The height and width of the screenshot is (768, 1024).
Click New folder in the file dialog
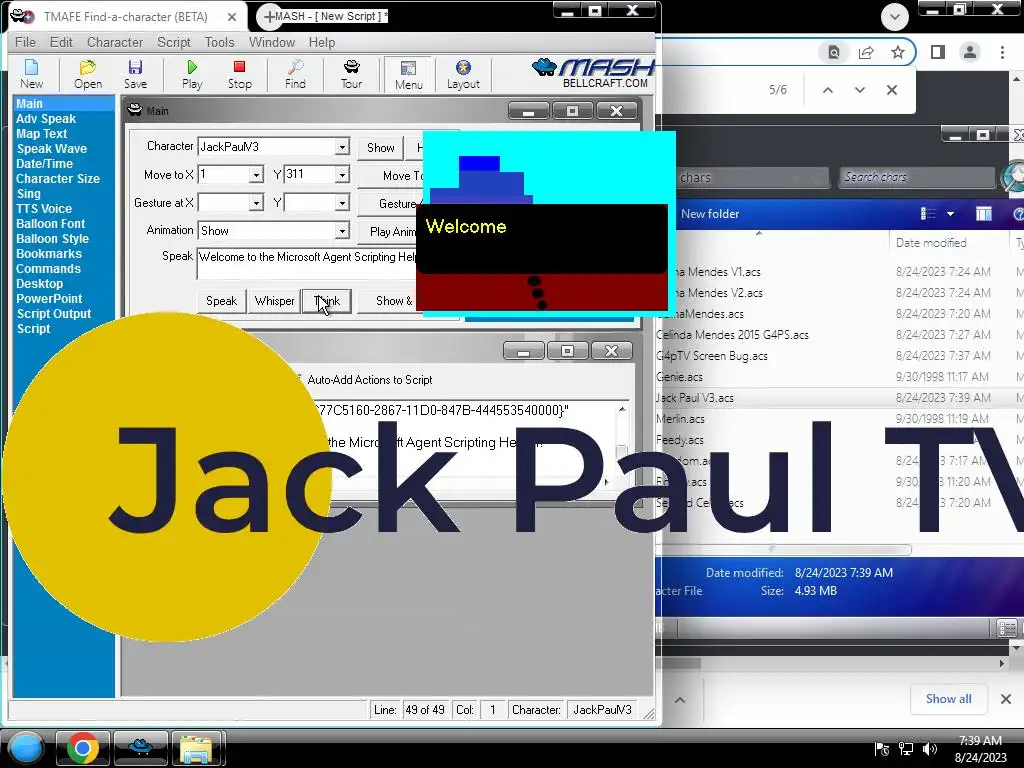click(x=710, y=214)
